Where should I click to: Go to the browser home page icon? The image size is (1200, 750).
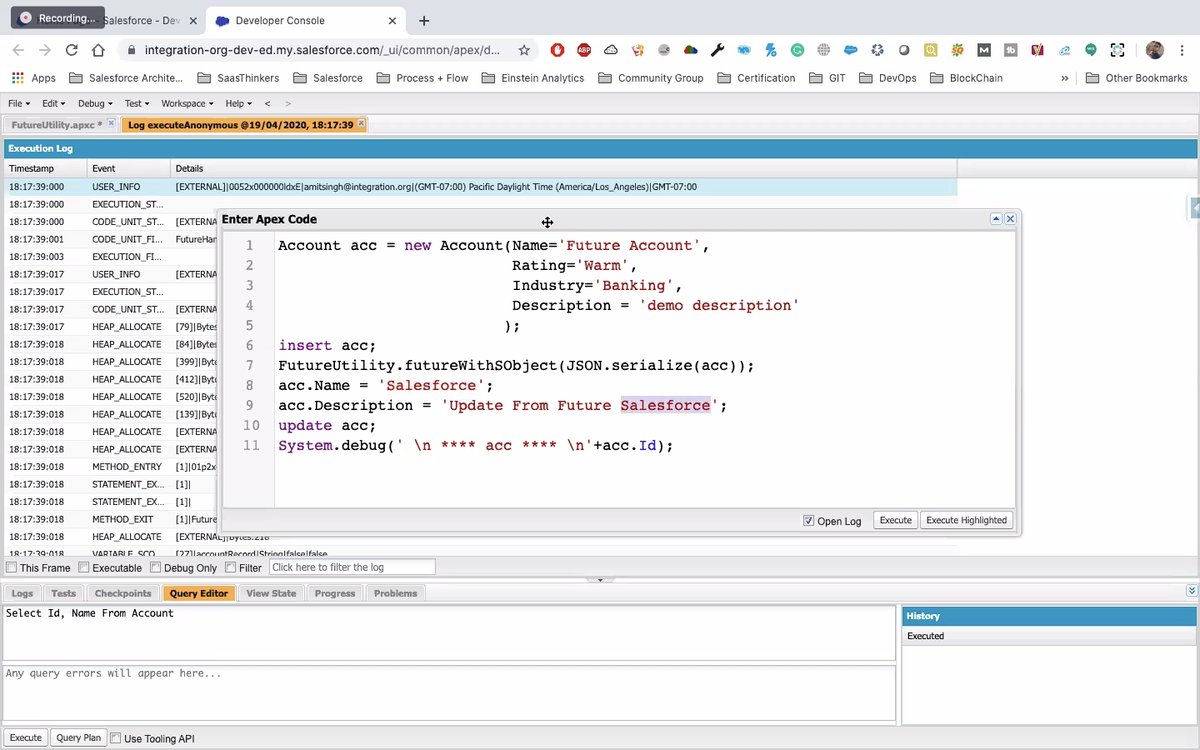(x=98, y=50)
